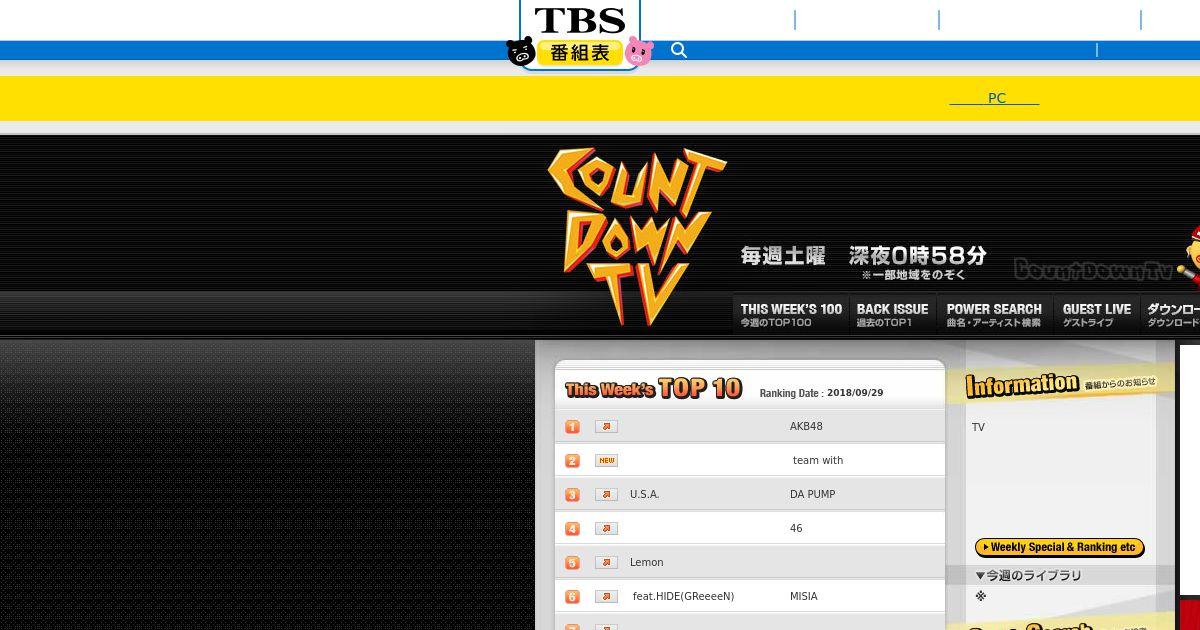This screenshot has width=1200, height=630.
Task: Click rank 4 badge icon
Action: [x=573, y=529]
